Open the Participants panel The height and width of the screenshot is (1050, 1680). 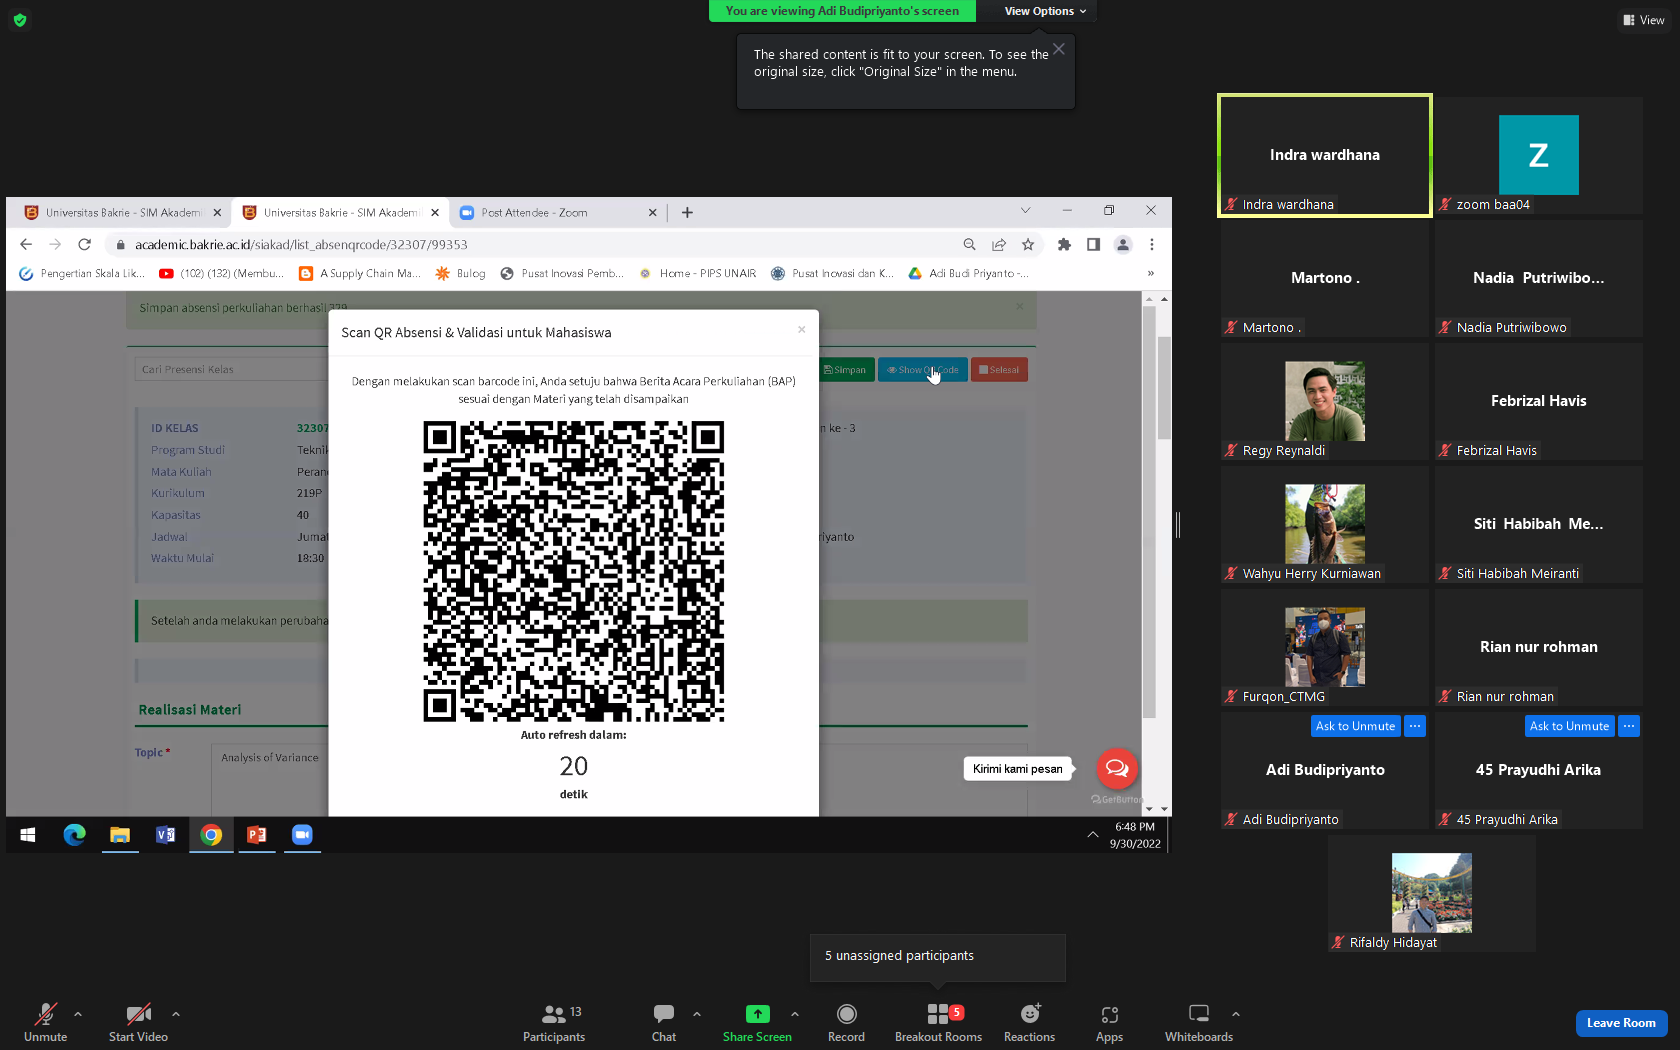(x=554, y=1022)
